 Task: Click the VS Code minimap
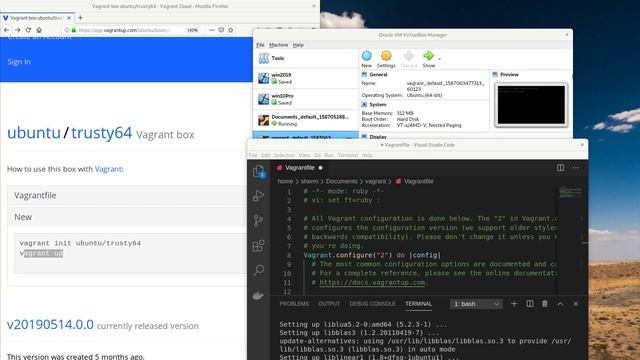tap(570, 192)
